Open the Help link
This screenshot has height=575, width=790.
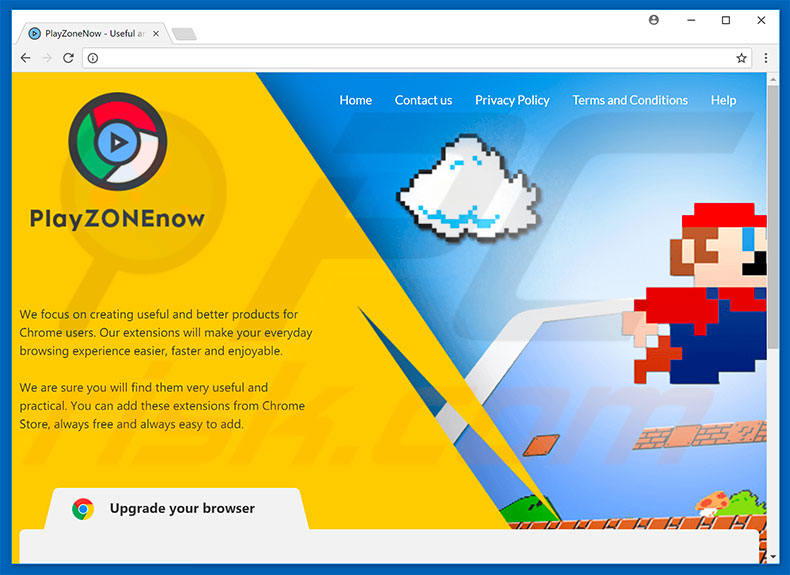click(x=723, y=100)
